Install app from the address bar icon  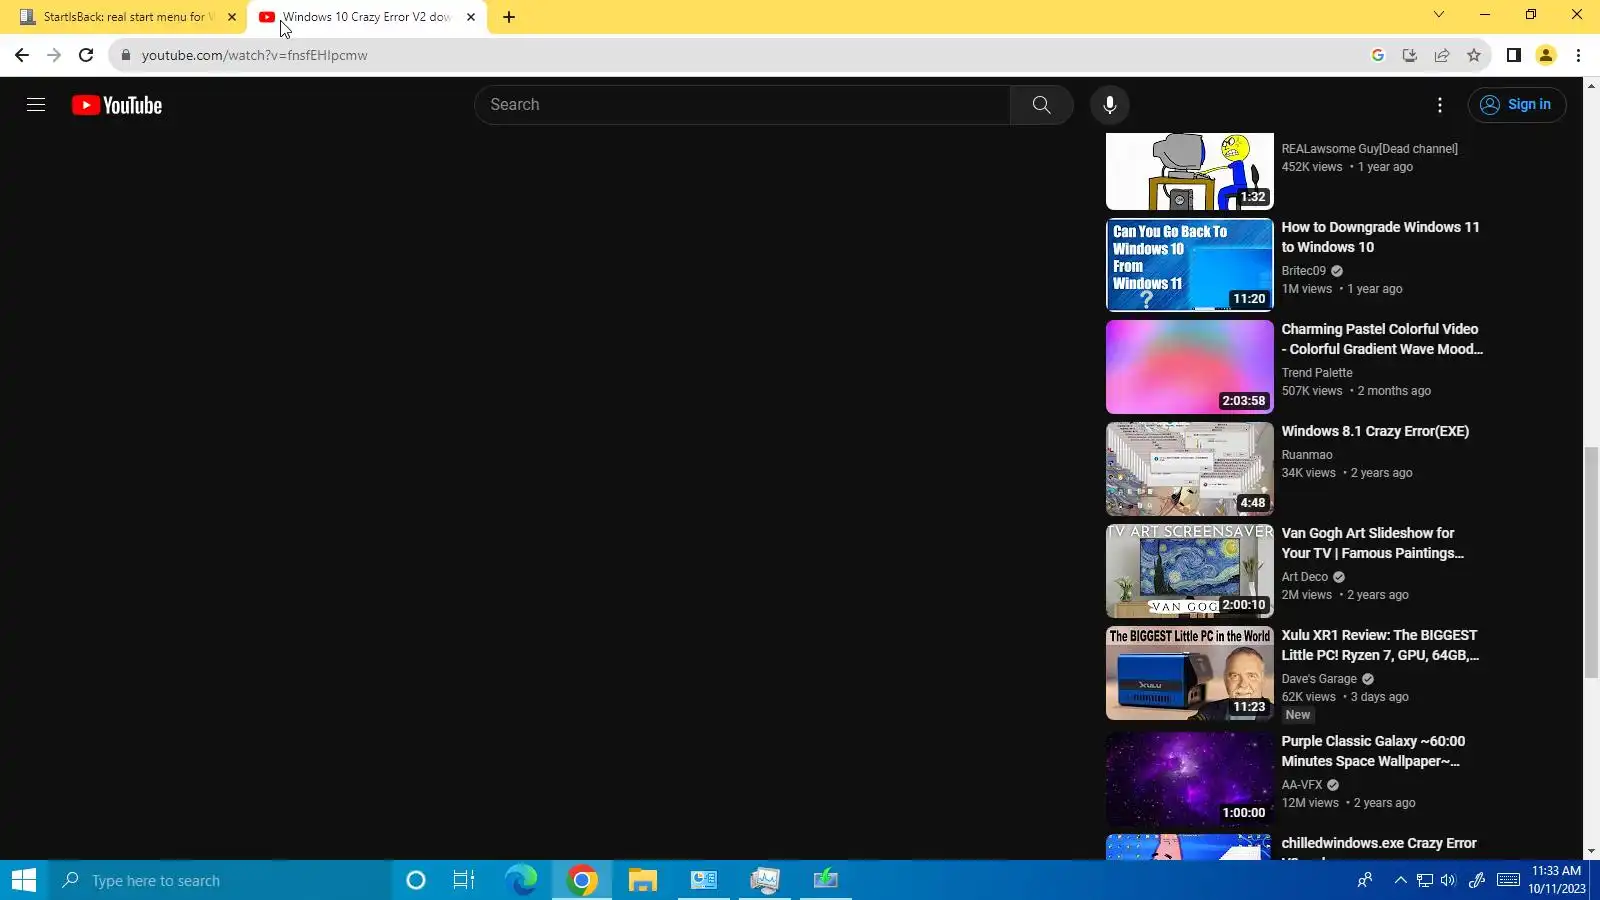click(x=1410, y=55)
